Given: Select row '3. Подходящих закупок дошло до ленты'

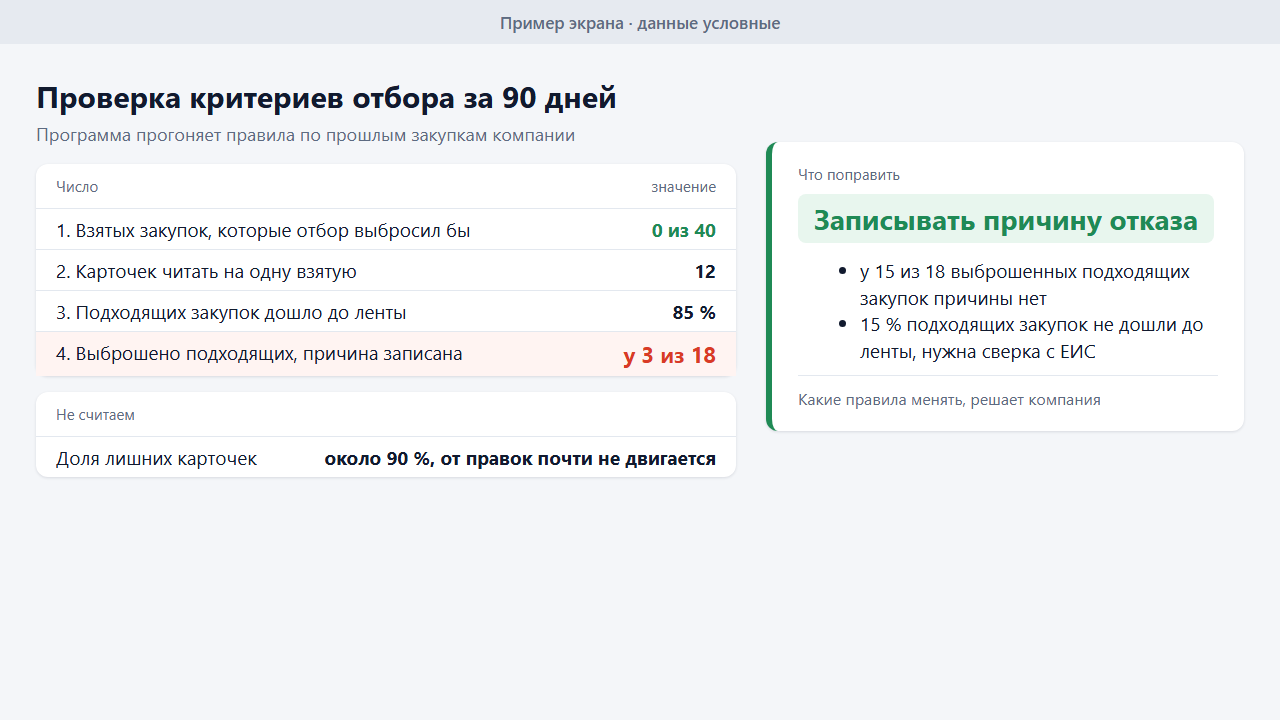Looking at the screenshot, I should point(386,312).
